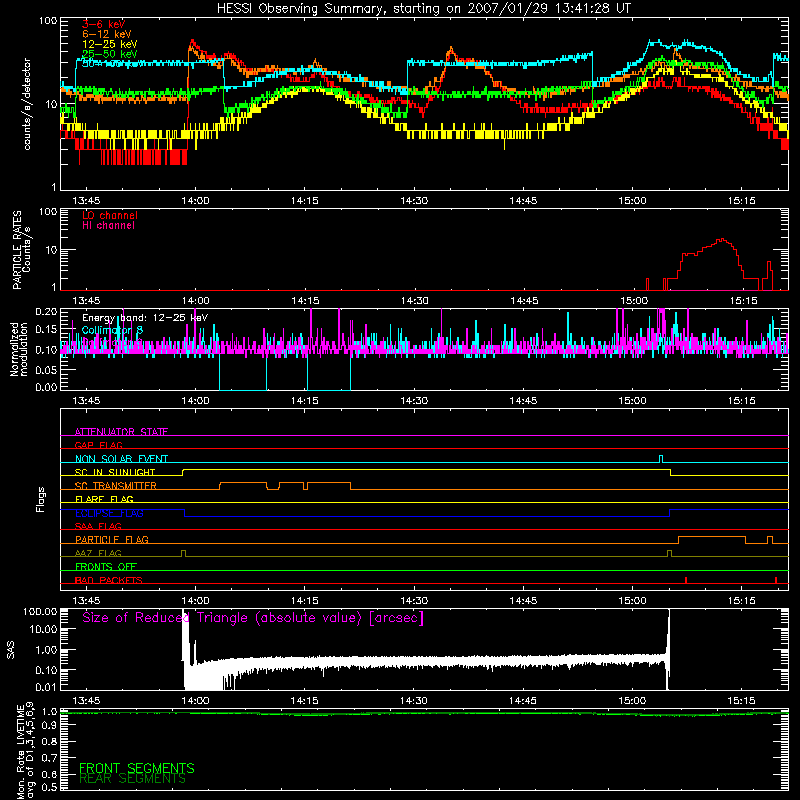The height and width of the screenshot is (800, 800).
Task: Click the "0.9" y-axis value on livetime panel
Action: [x=49, y=725]
